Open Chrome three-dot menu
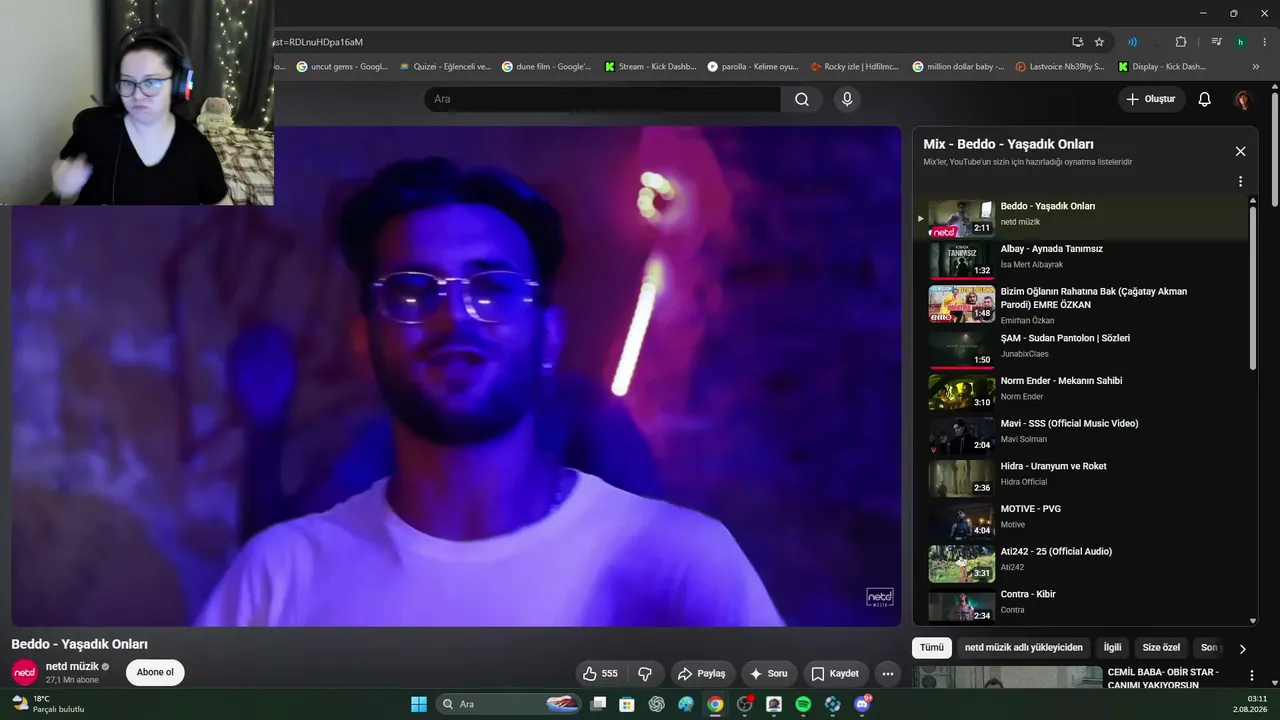The image size is (1280, 720). (x=1264, y=42)
